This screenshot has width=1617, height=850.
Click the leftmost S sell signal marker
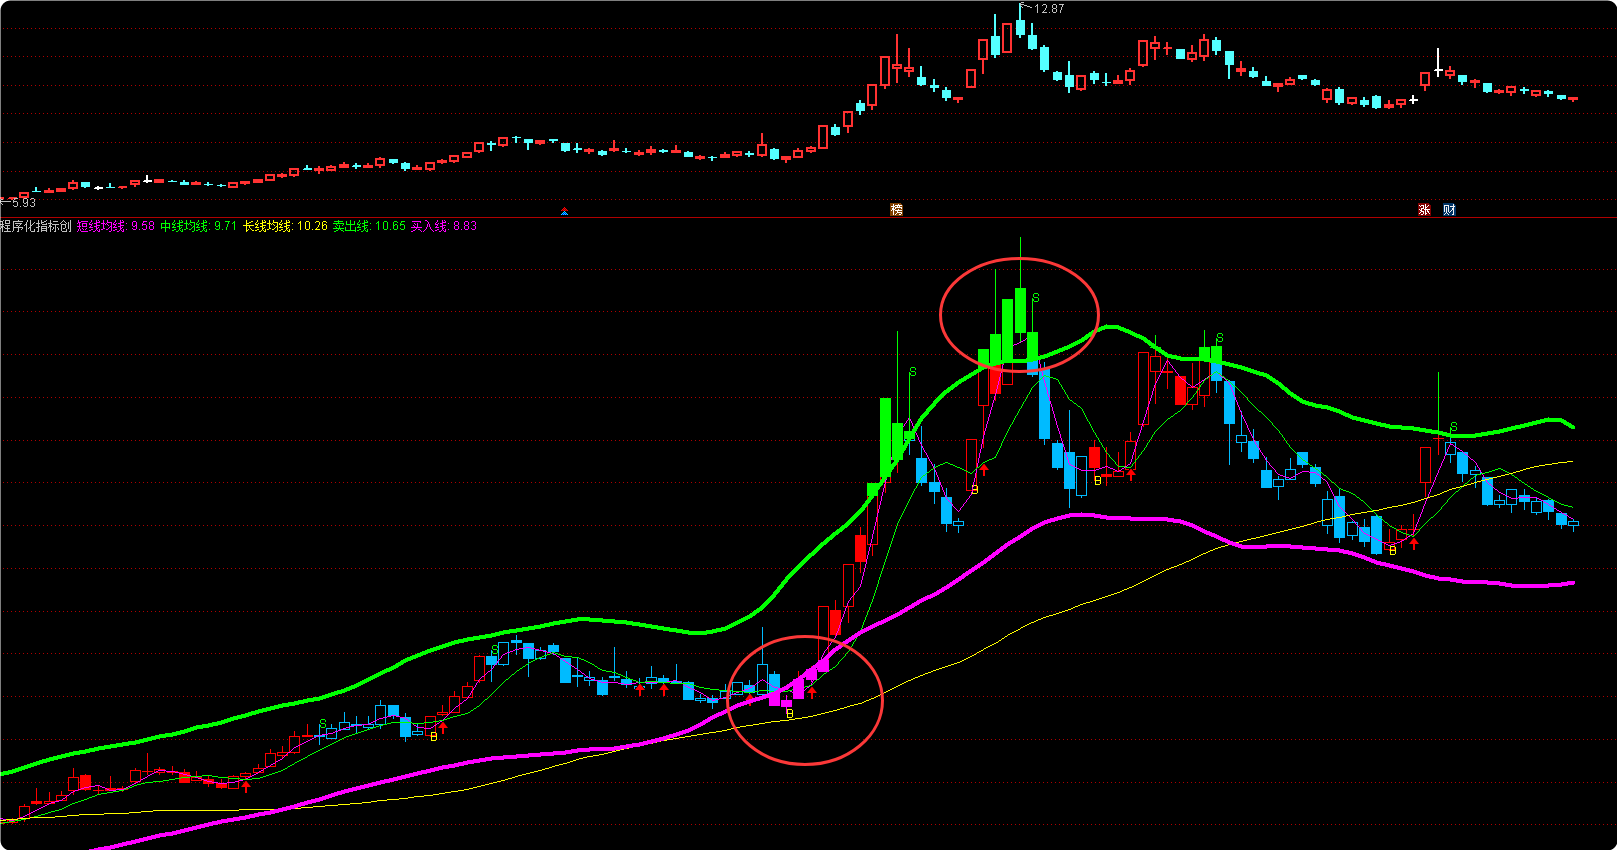322,723
